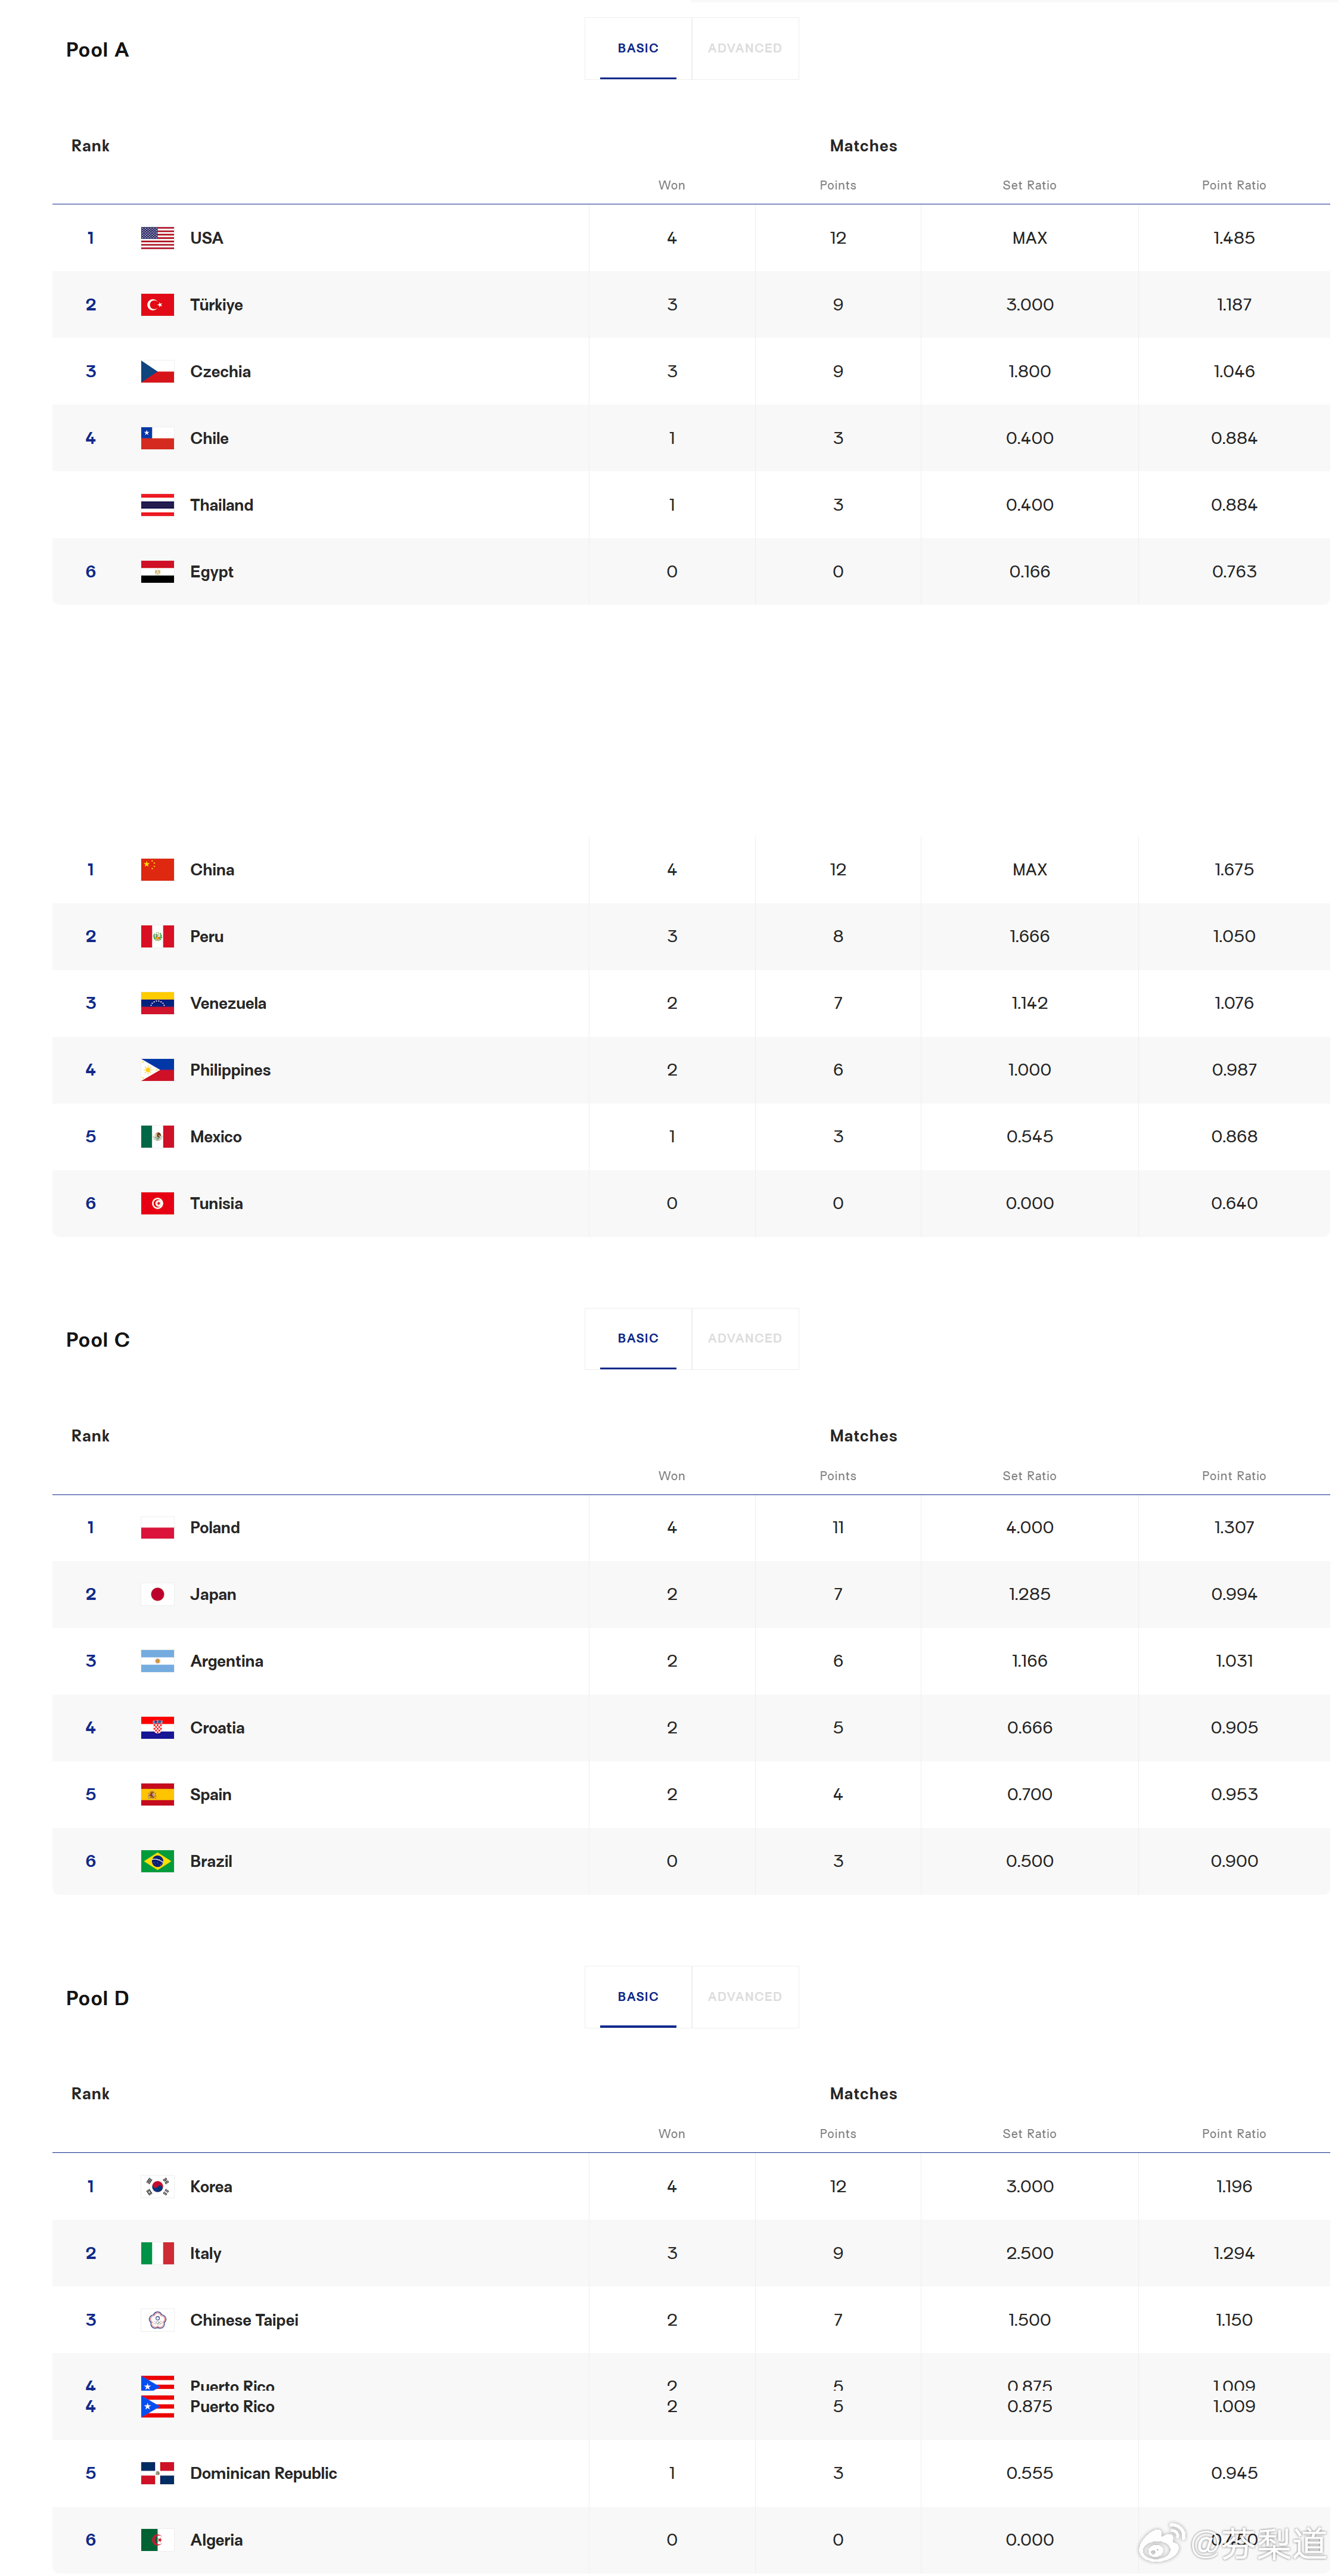Click the Japan team name
The width and height of the screenshot is (1338, 2576).
pyautogui.click(x=213, y=1595)
